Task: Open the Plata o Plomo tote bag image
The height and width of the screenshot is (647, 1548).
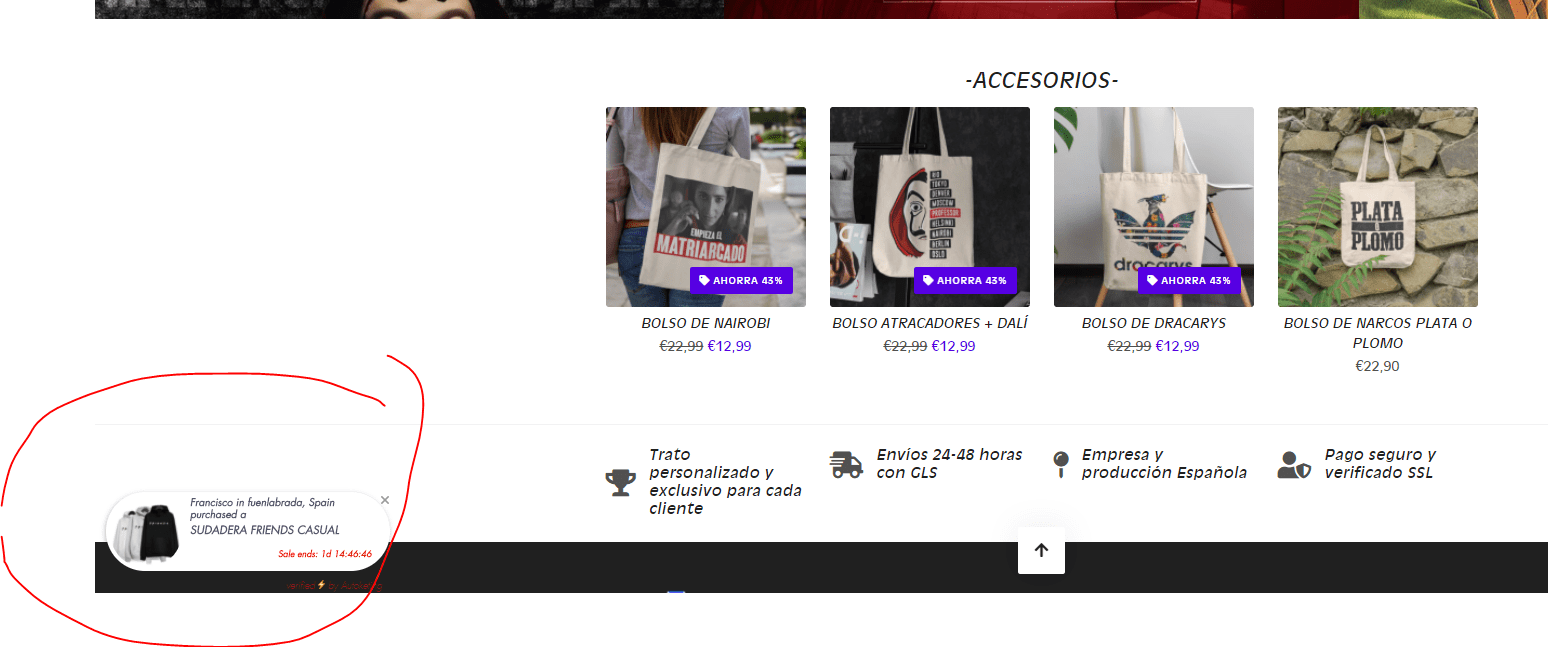Action: click(1378, 207)
